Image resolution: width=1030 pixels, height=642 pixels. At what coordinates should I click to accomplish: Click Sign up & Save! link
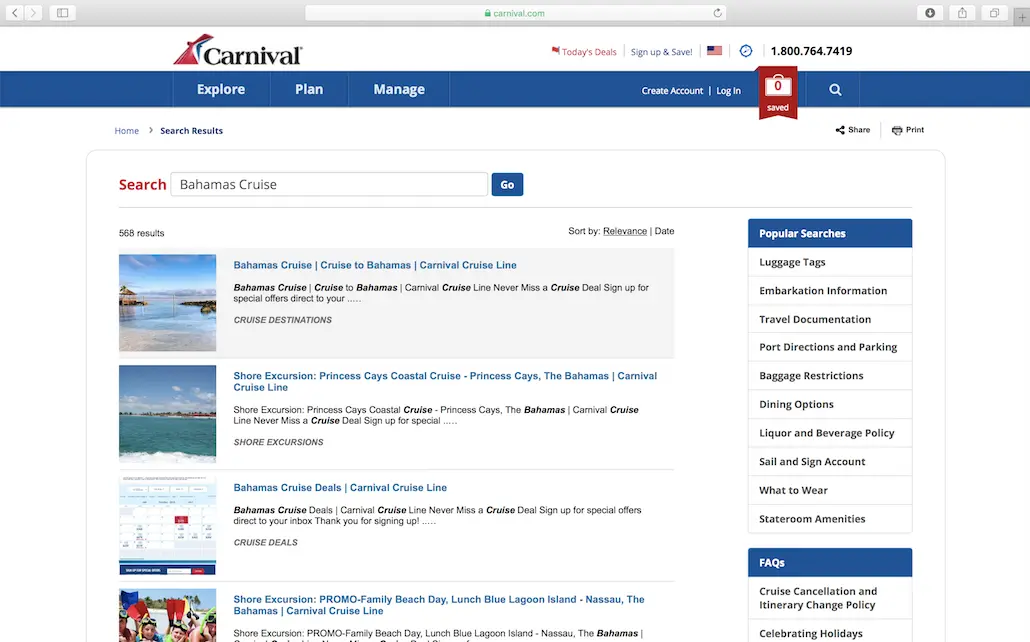[661, 51]
